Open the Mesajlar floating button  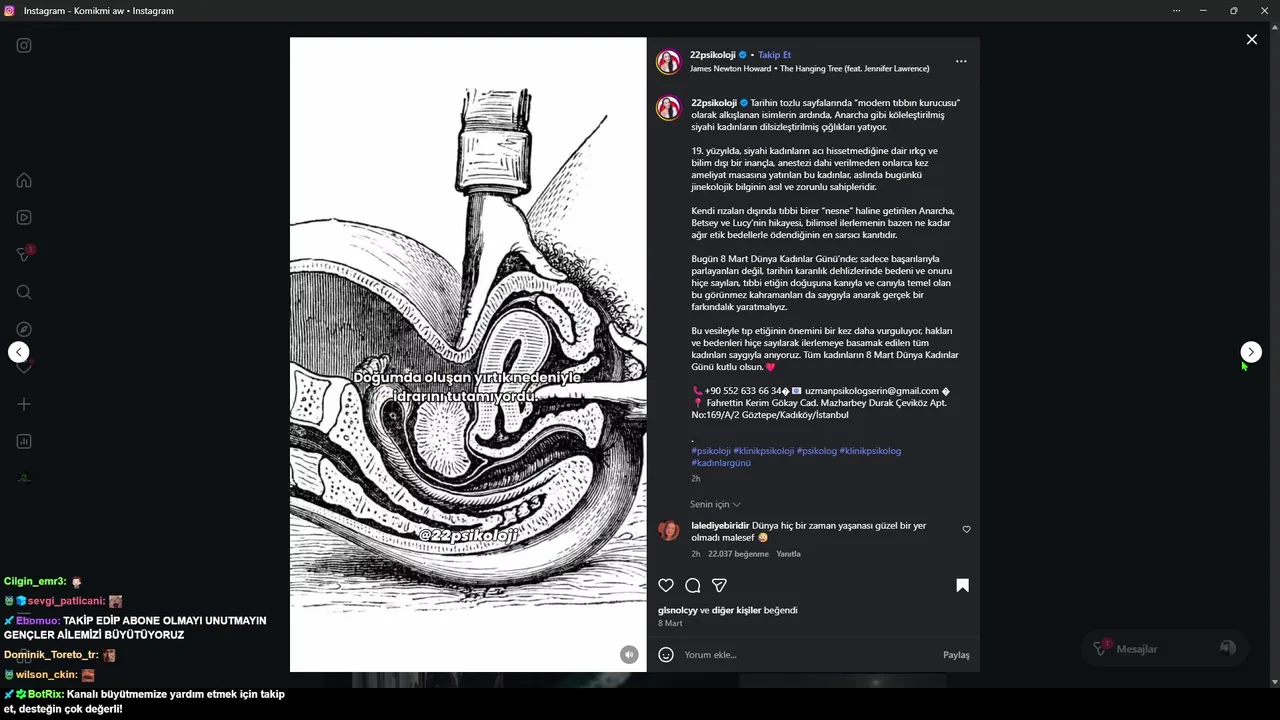tap(1164, 649)
